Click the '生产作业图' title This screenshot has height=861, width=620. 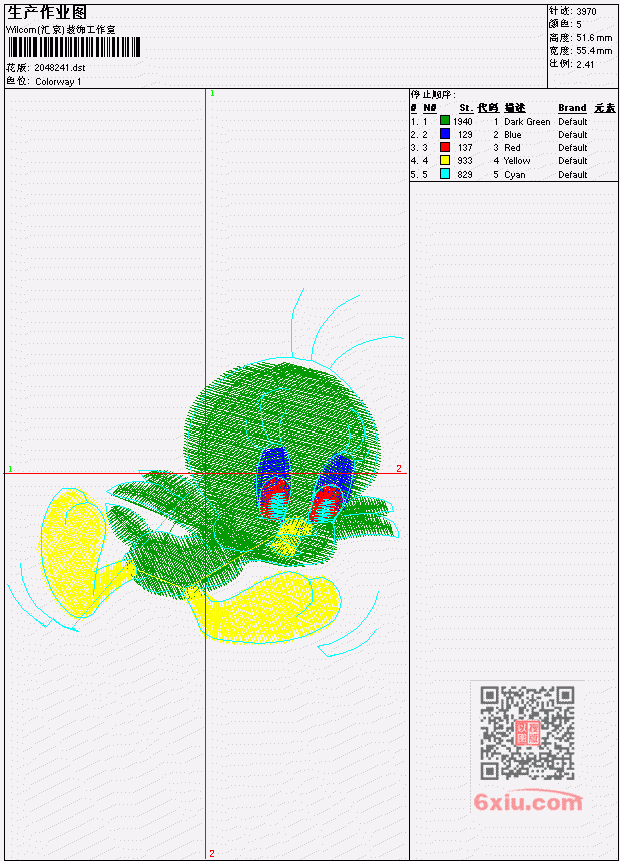(x=47, y=13)
